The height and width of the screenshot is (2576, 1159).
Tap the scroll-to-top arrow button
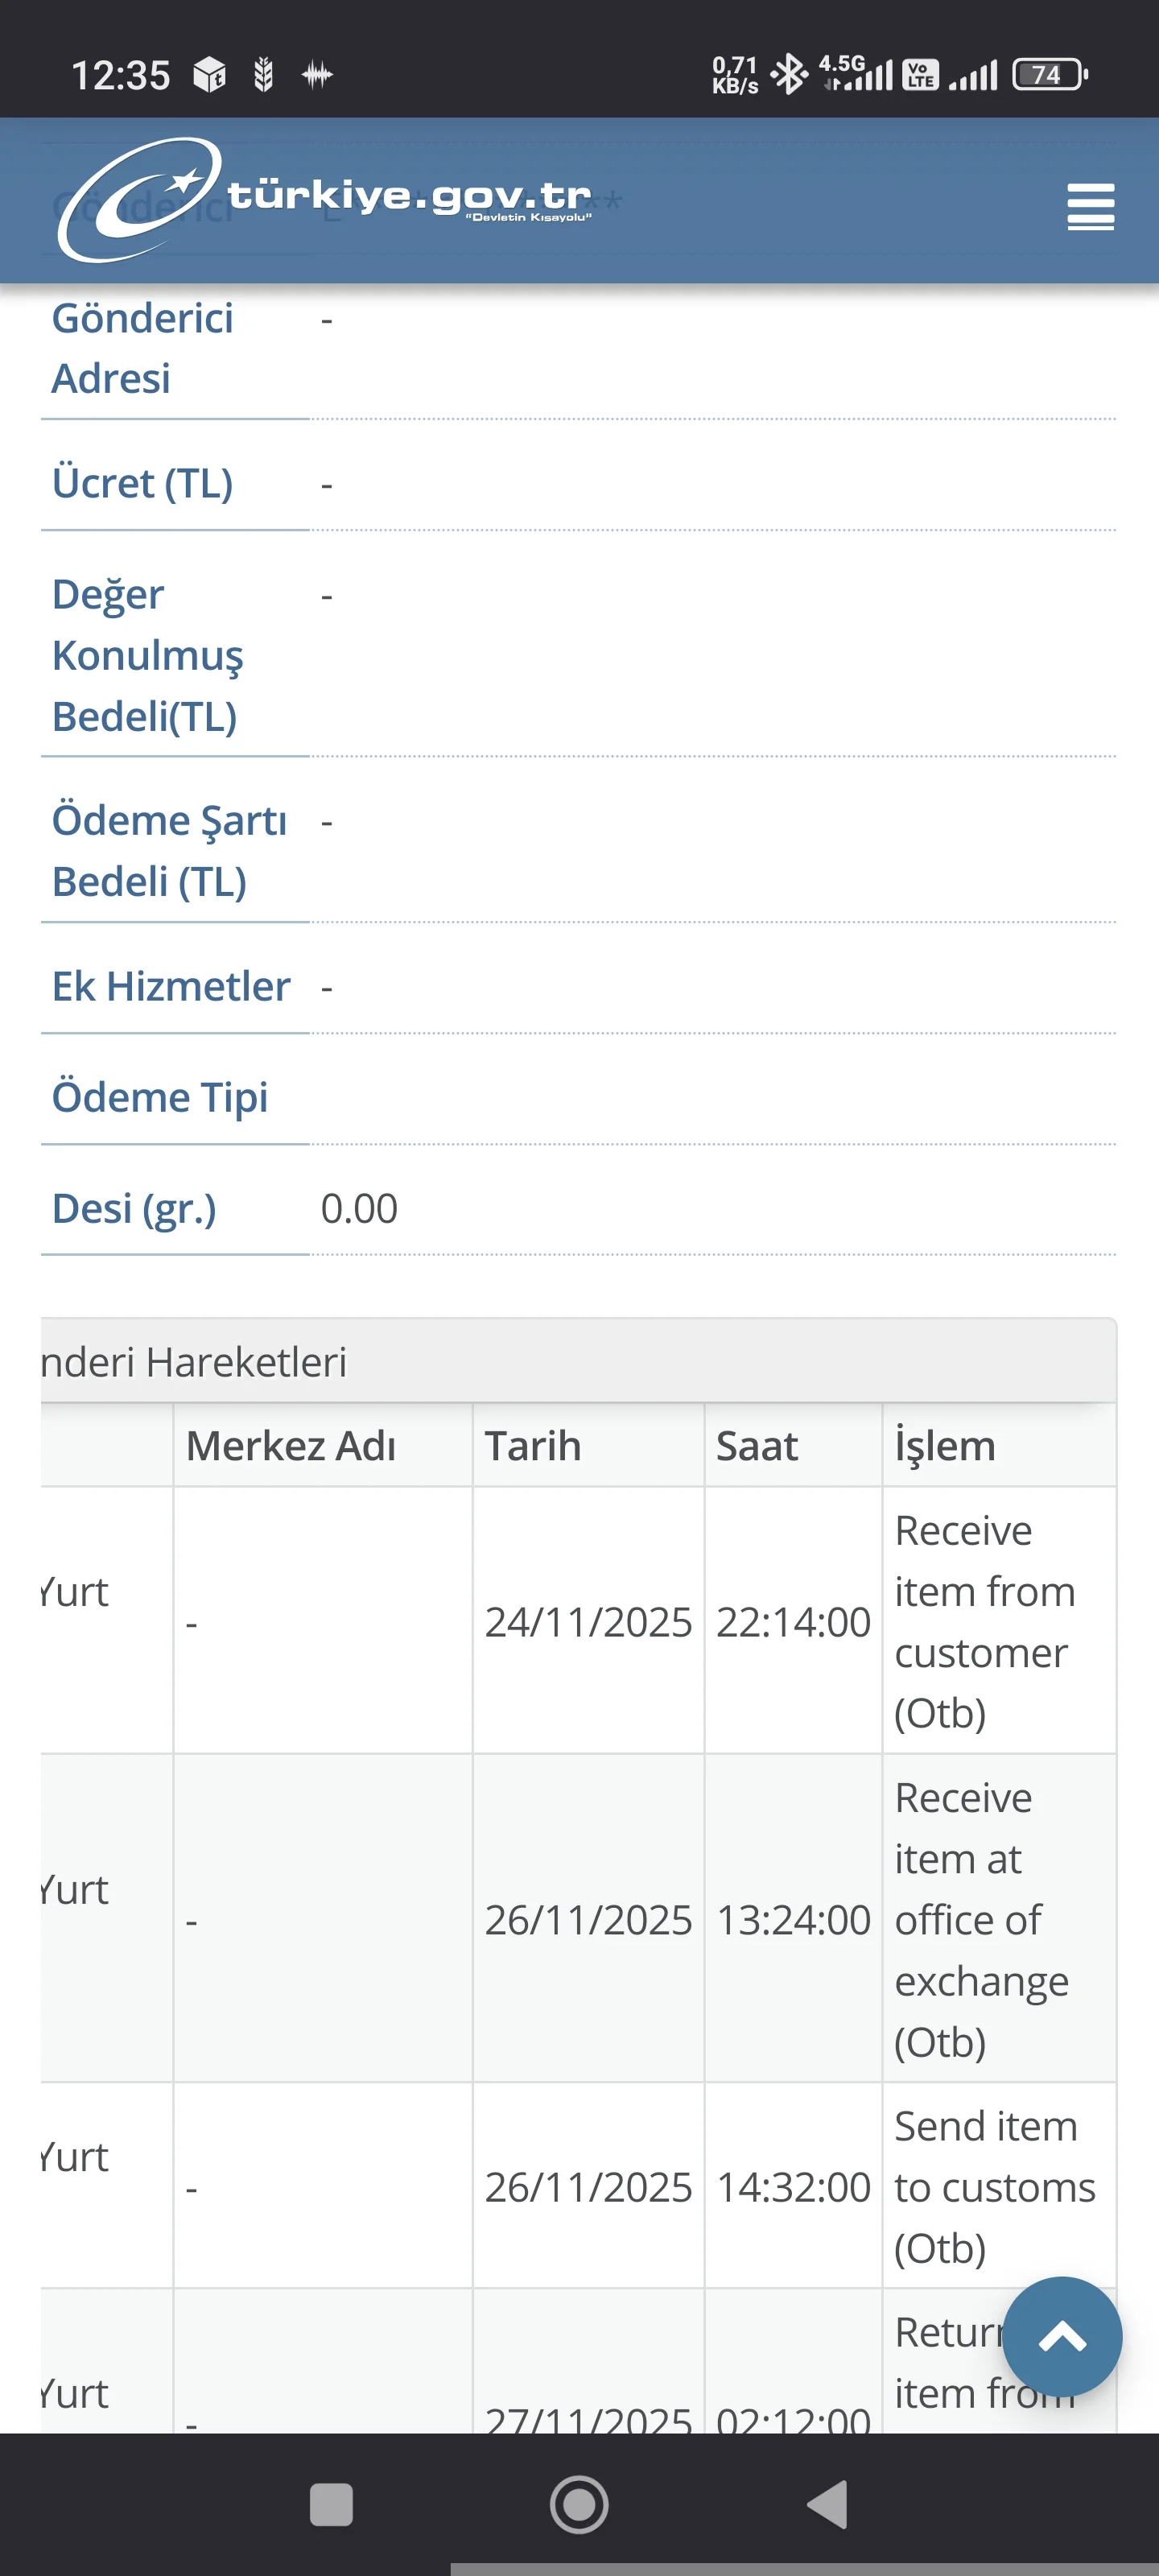(1061, 2336)
